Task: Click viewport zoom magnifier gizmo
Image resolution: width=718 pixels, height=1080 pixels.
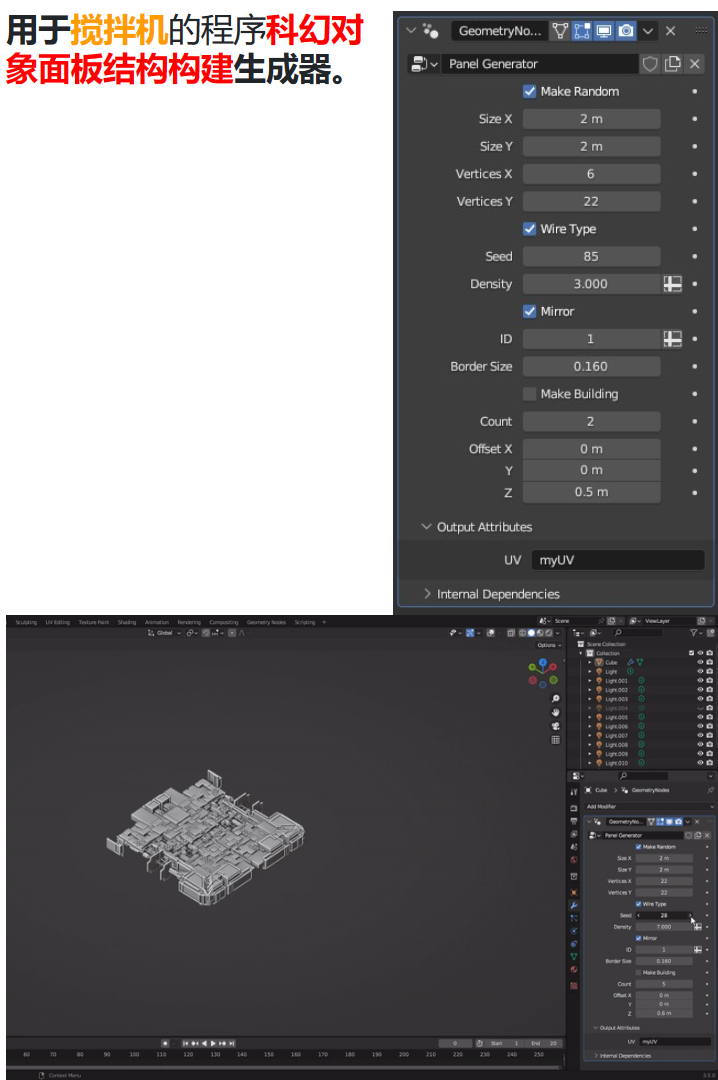Action: [555, 698]
